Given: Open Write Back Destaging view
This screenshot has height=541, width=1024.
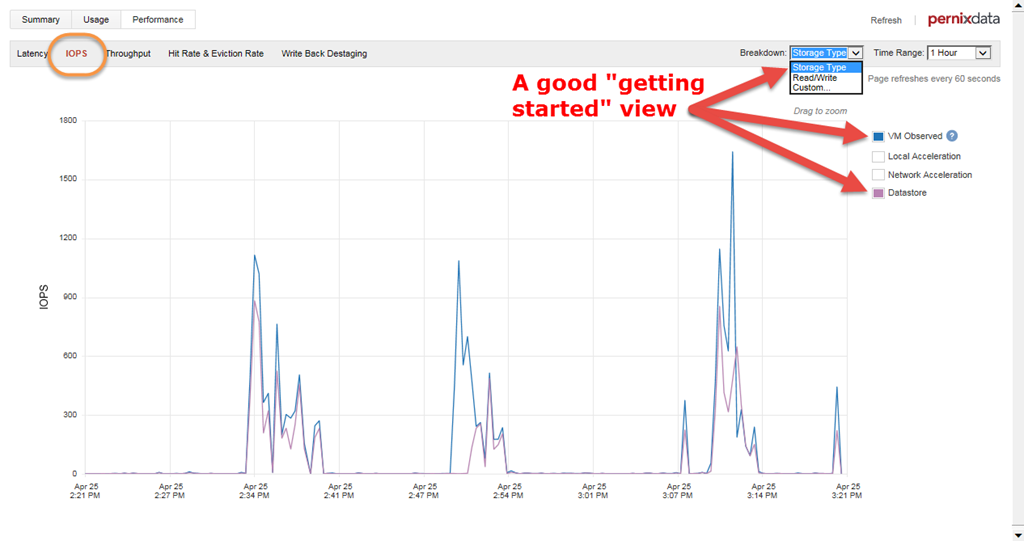Looking at the screenshot, I should [324, 54].
